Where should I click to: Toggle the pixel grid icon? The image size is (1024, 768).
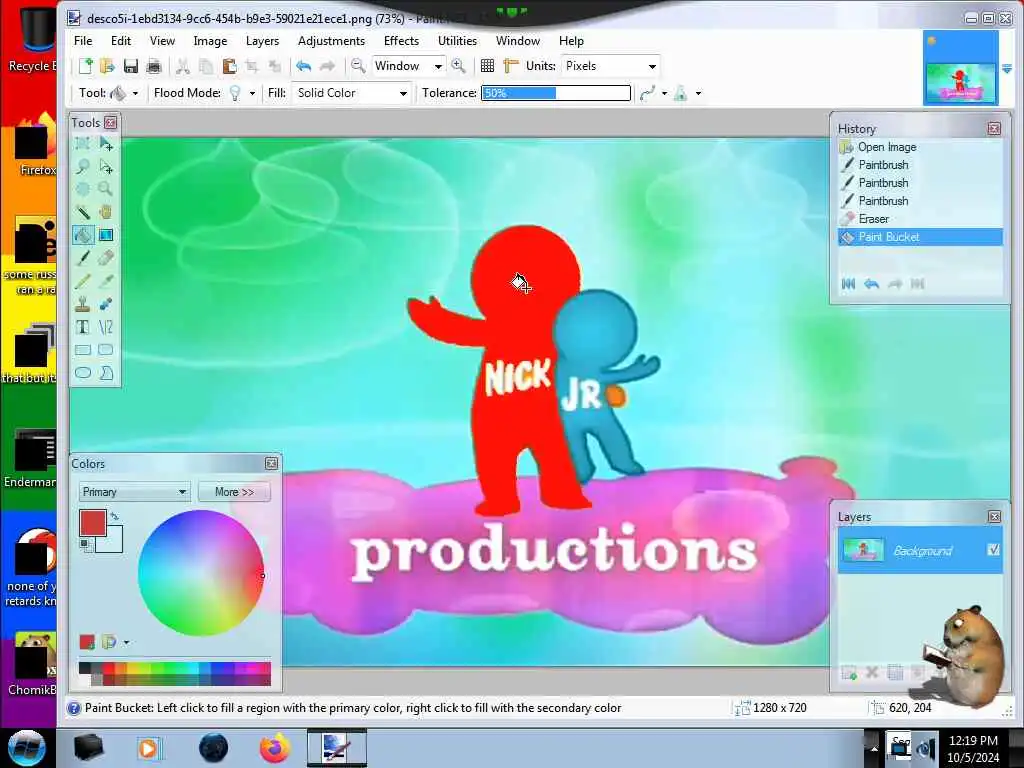pyautogui.click(x=487, y=66)
